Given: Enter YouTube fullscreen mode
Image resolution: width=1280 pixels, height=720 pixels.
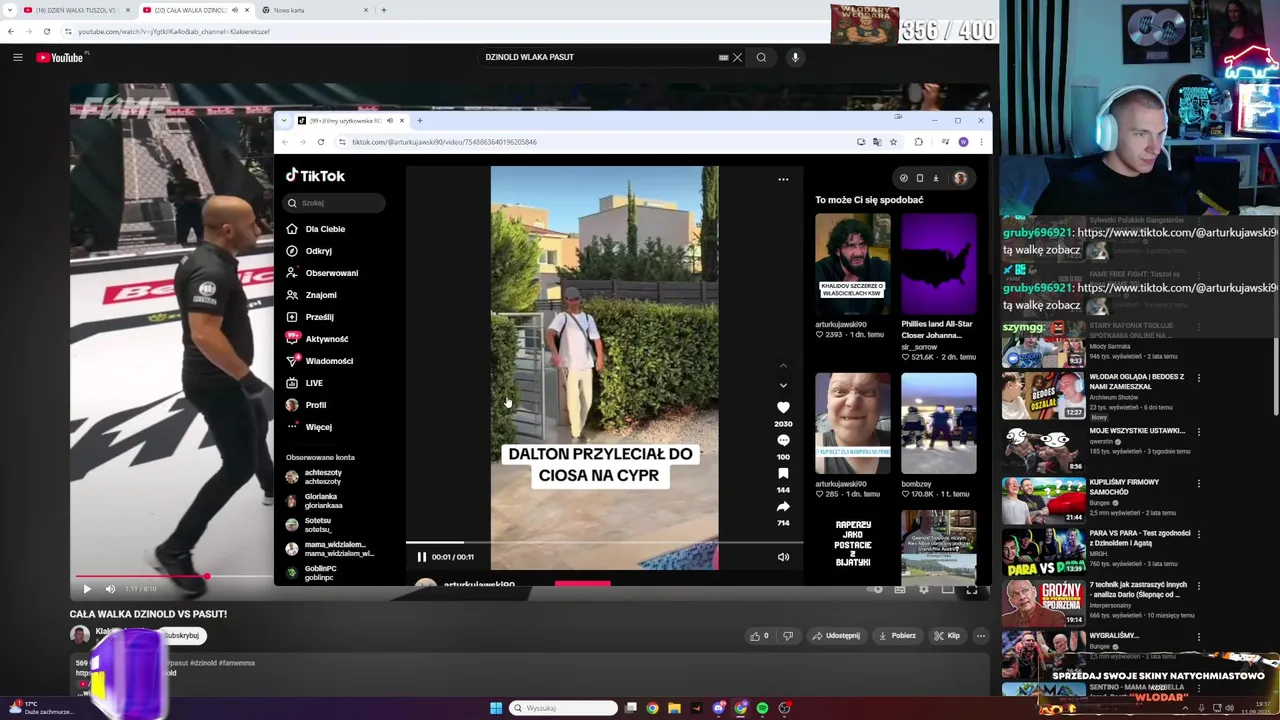Looking at the screenshot, I should [x=971, y=590].
